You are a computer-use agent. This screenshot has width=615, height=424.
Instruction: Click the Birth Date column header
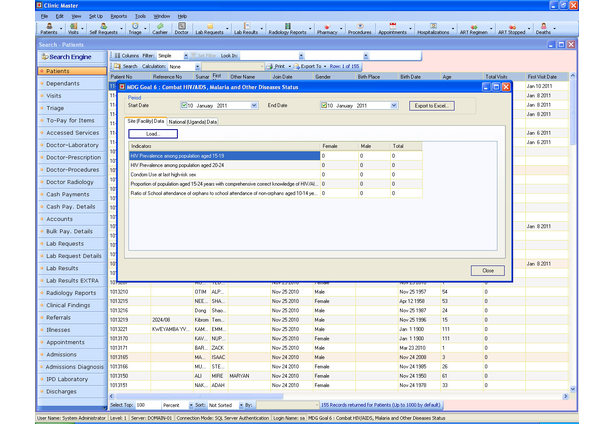(419, 77)
